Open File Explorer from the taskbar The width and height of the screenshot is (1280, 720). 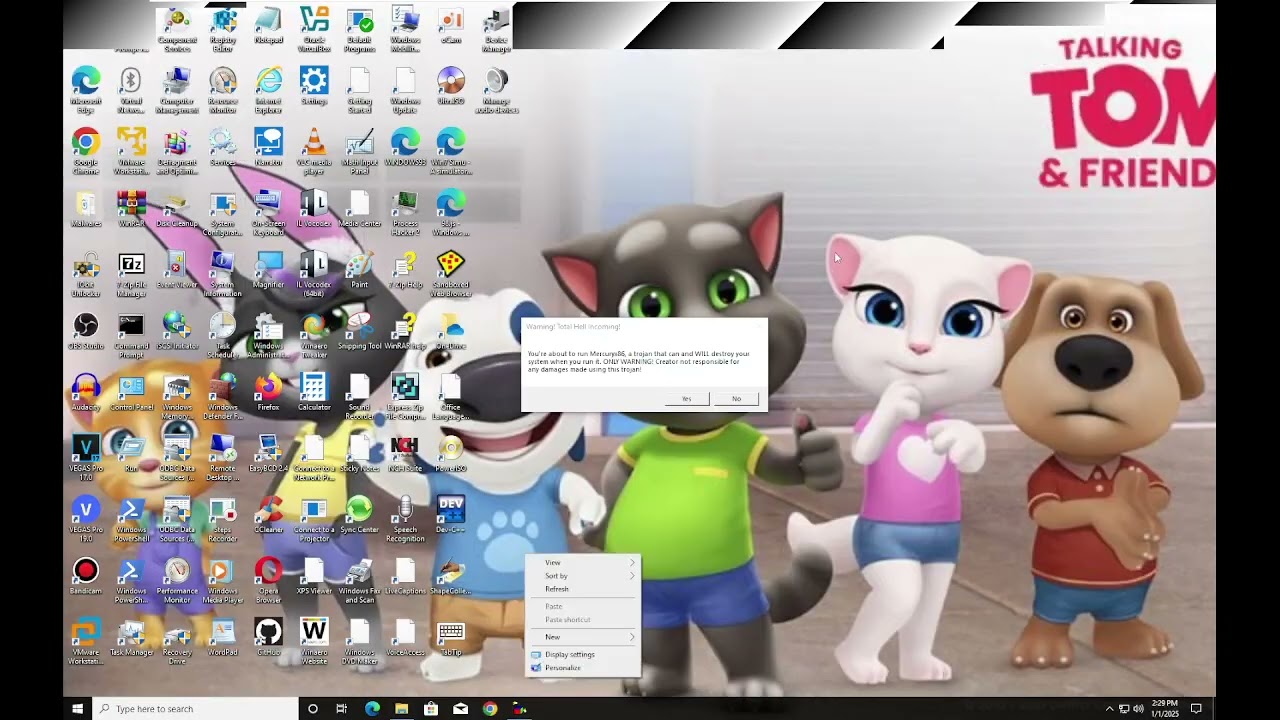(x=401, y=709)
